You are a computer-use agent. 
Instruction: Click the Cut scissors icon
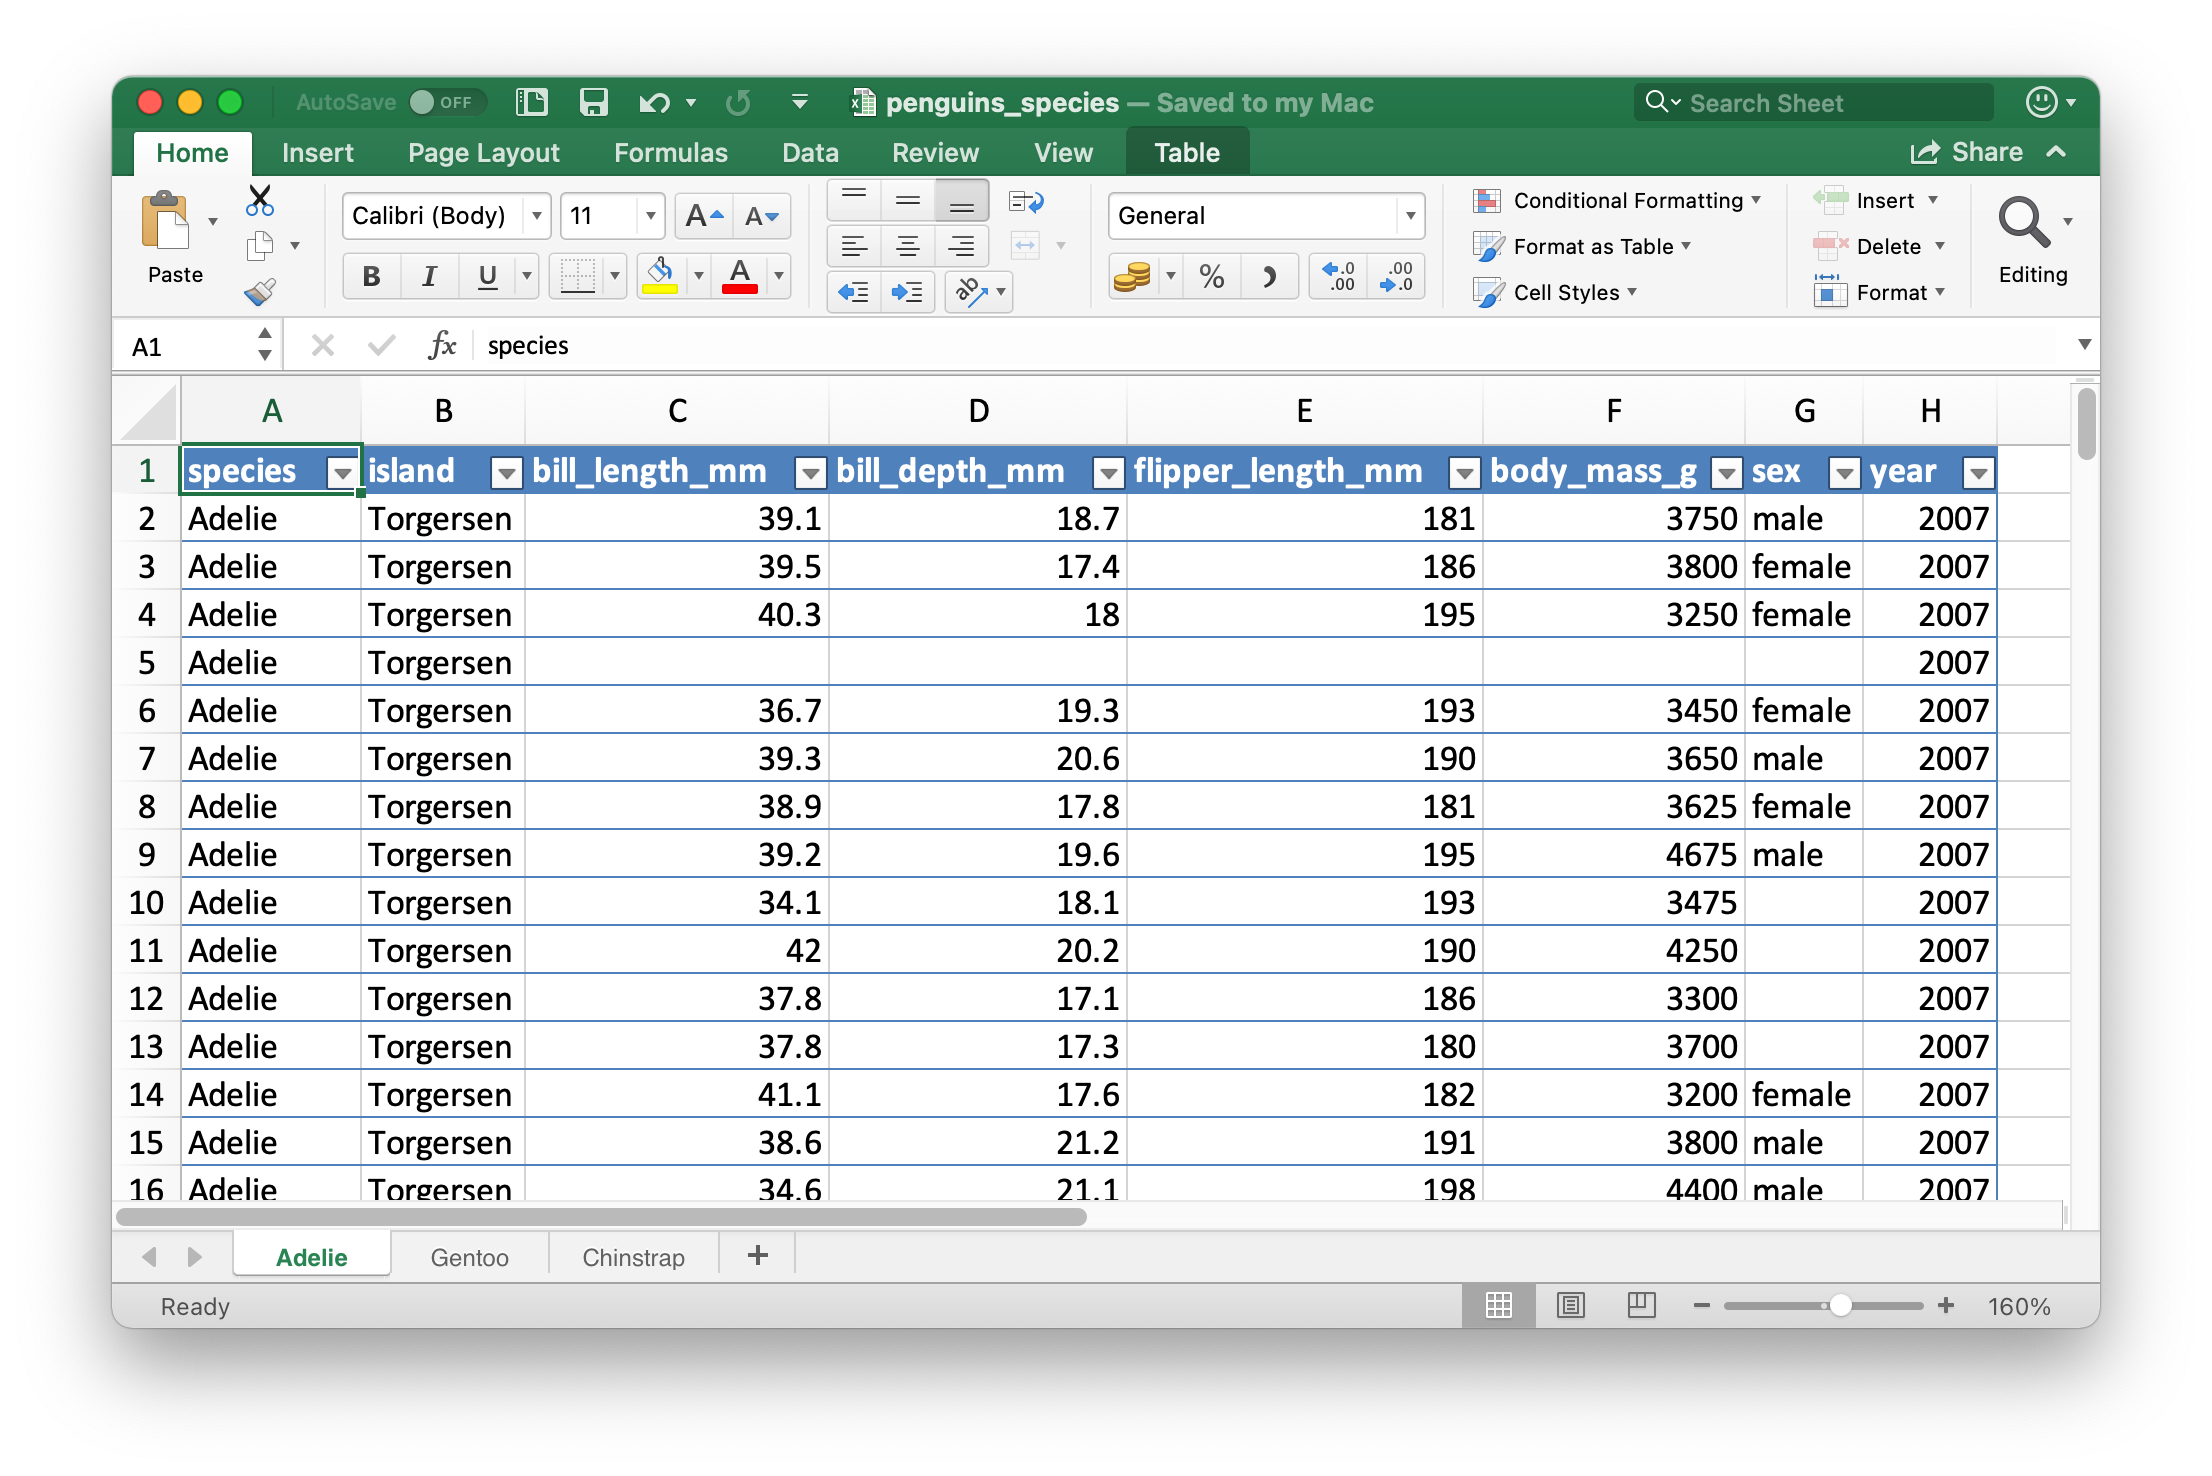(260, 200)
